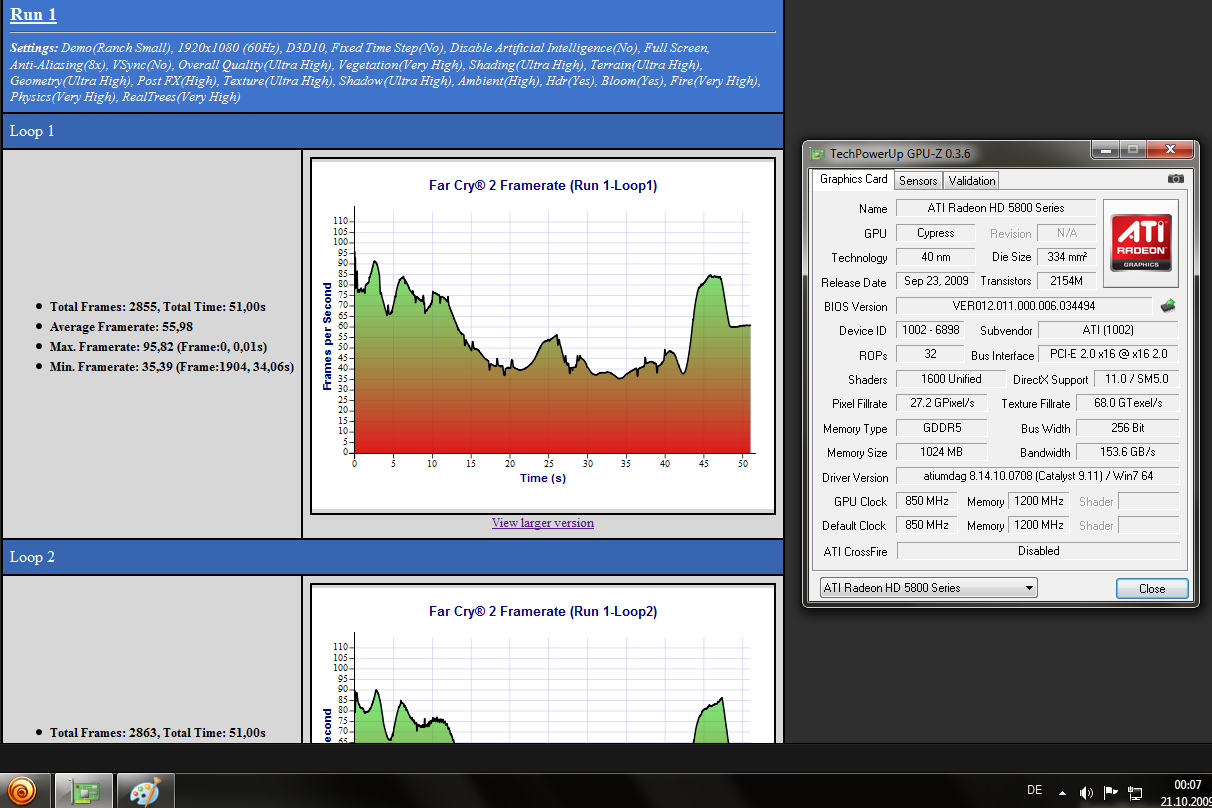Click the Sep 23, 2009 Release Date field
This screenshot has height=808, width=1212.
click(x=936, y=281)
